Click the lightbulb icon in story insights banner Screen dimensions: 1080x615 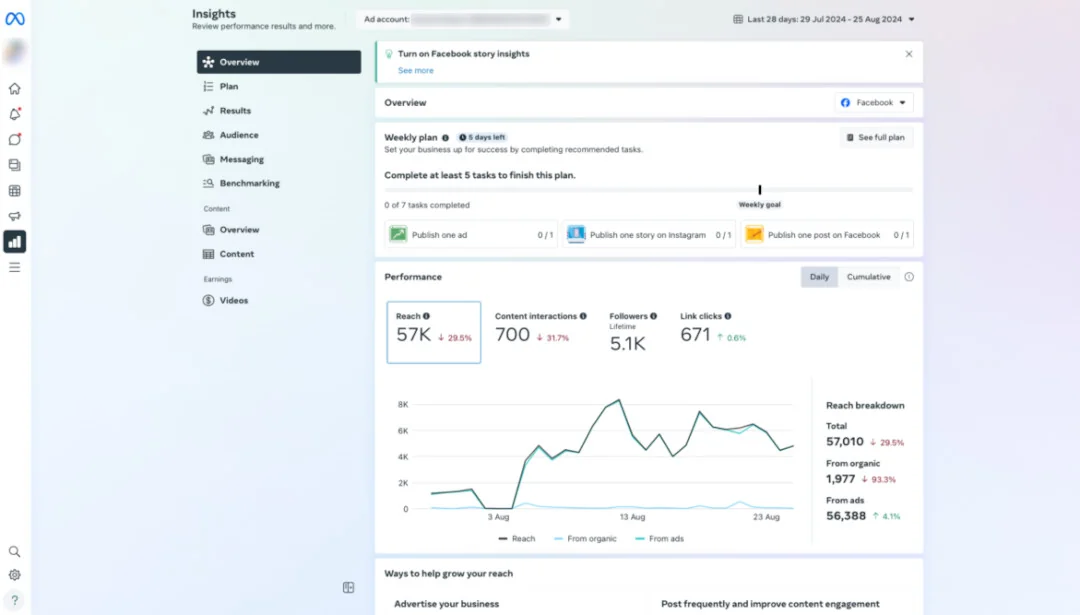pos(389,54)
